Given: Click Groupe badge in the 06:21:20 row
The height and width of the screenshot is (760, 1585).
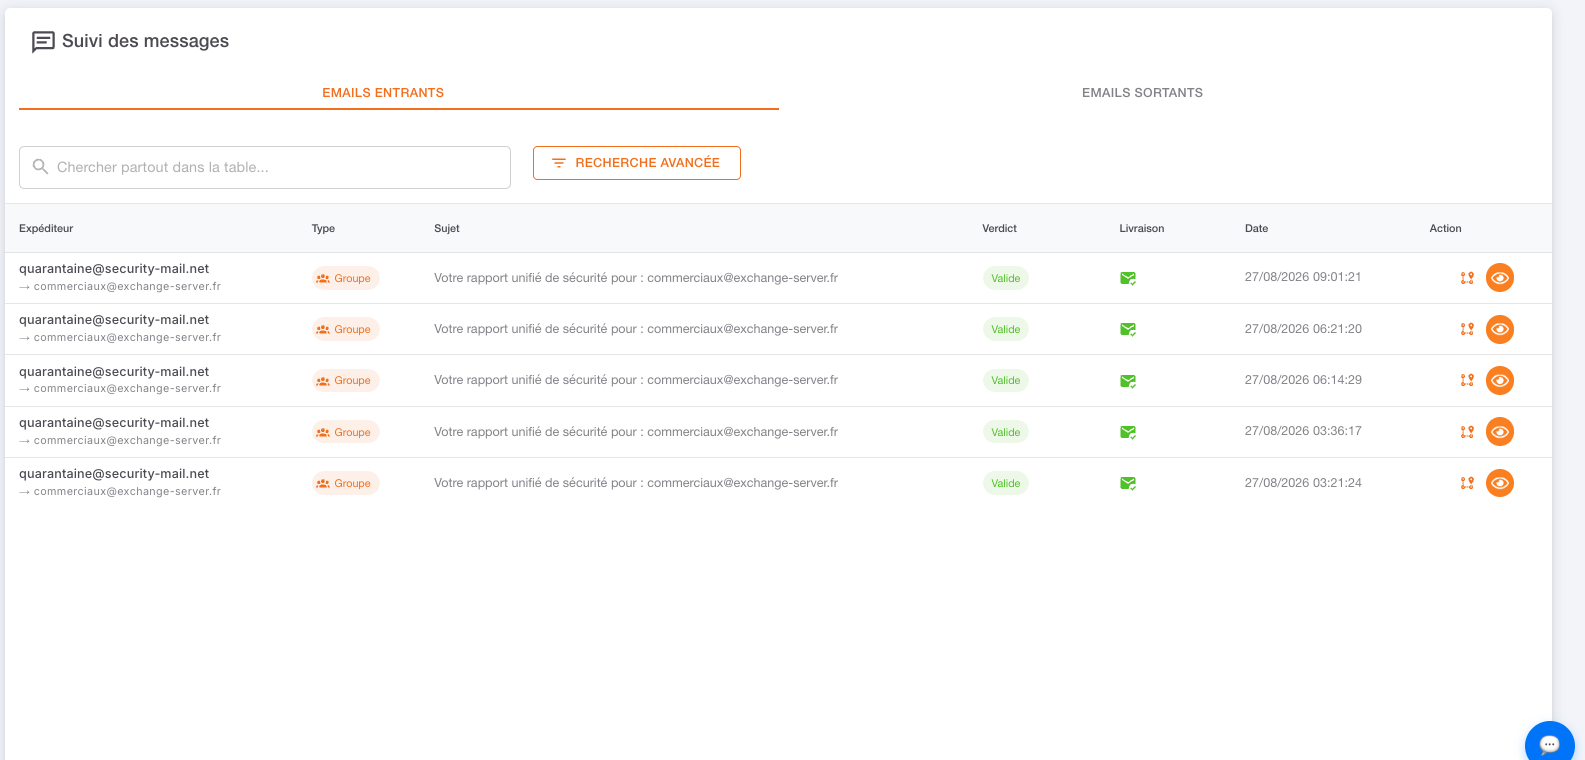Looking at the screenshot, I should (x=345, y=329).
